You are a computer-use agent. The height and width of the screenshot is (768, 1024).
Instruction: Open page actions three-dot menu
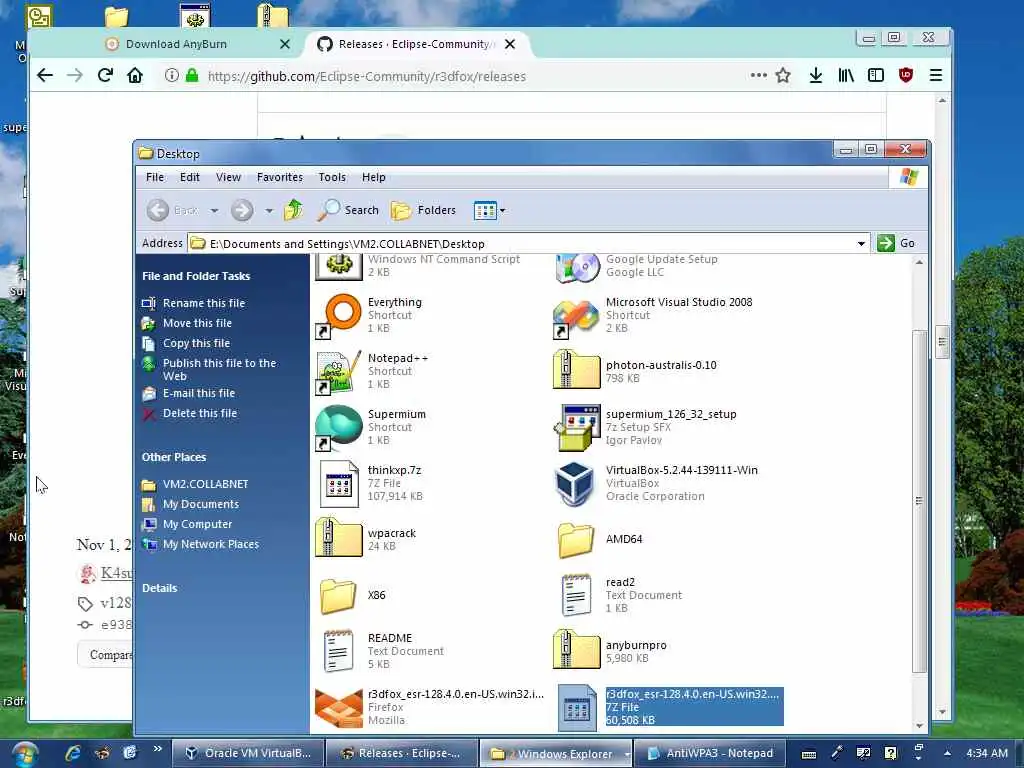[x=758, y=75]
